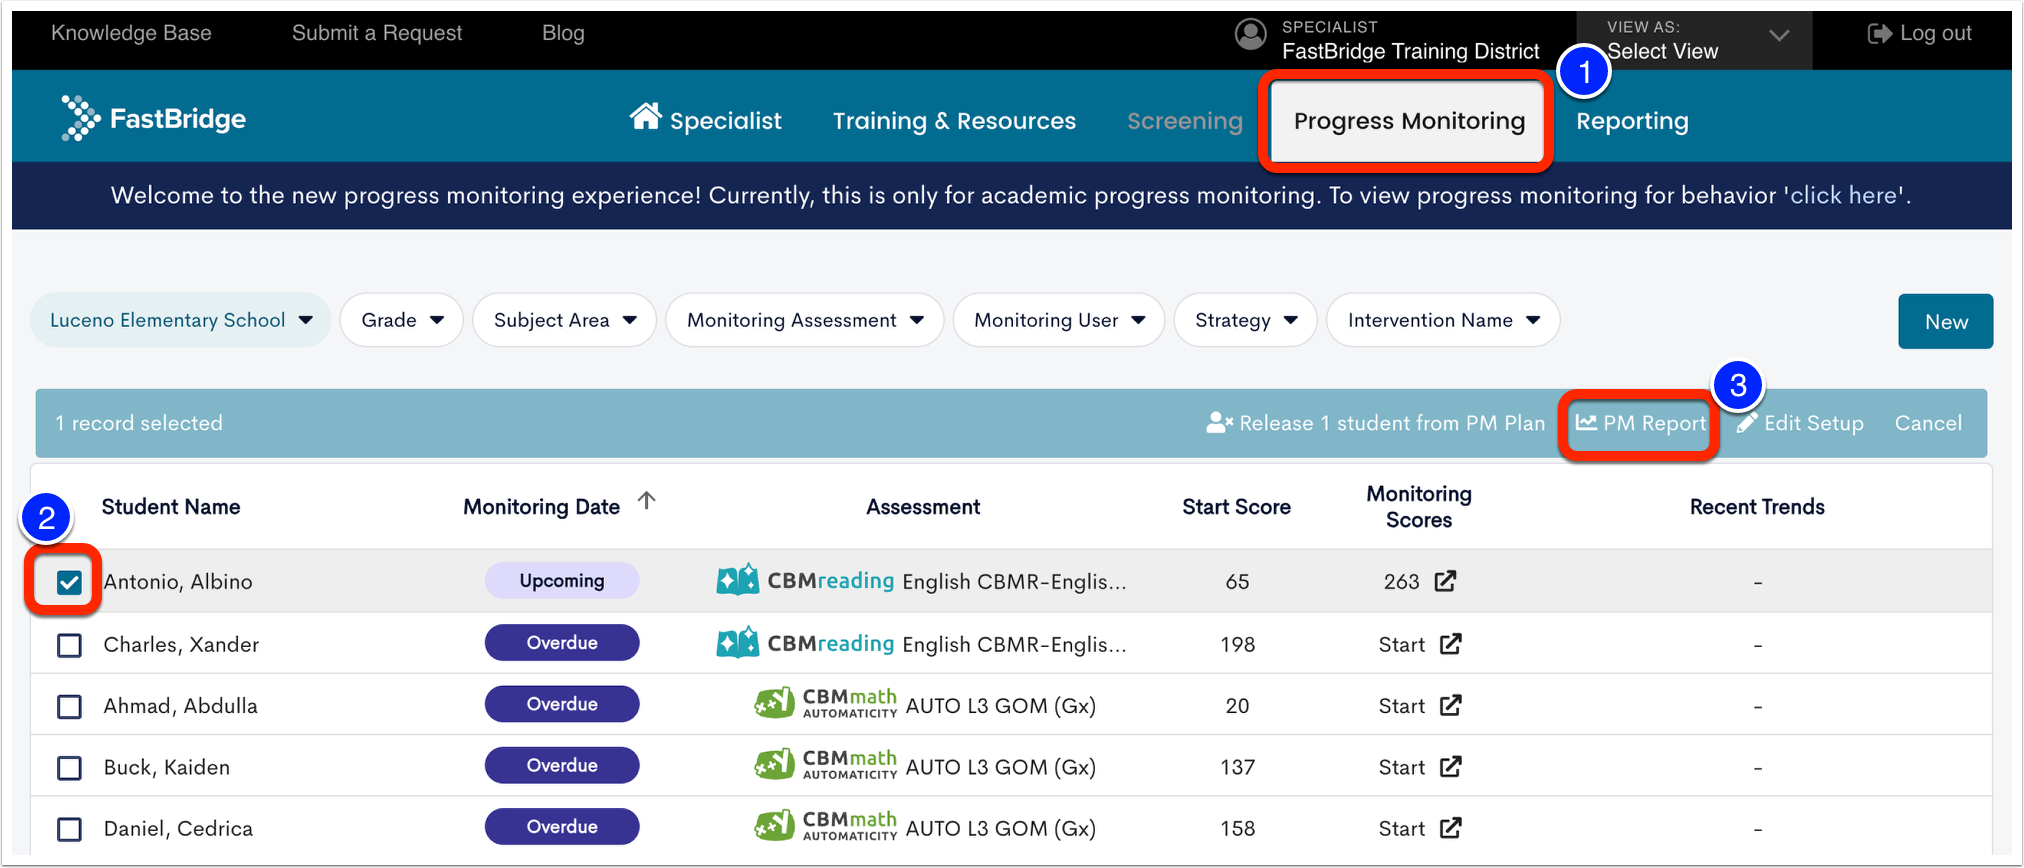Open the Luceno Elementary School dropdown
The height and width of the screenshot is (868, 2024).
point(181,320)
